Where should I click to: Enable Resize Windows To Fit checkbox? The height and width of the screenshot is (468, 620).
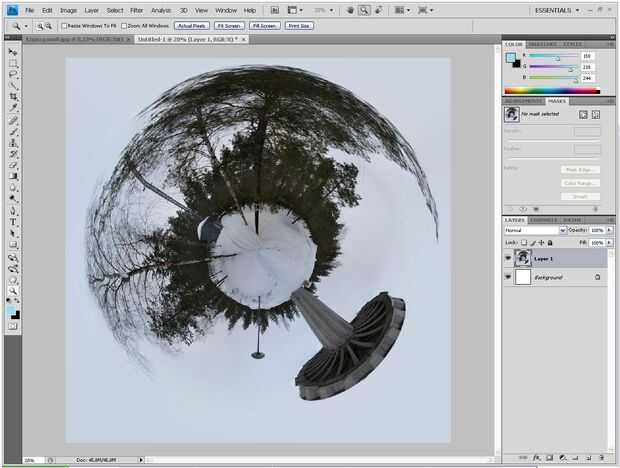[65, 25]
